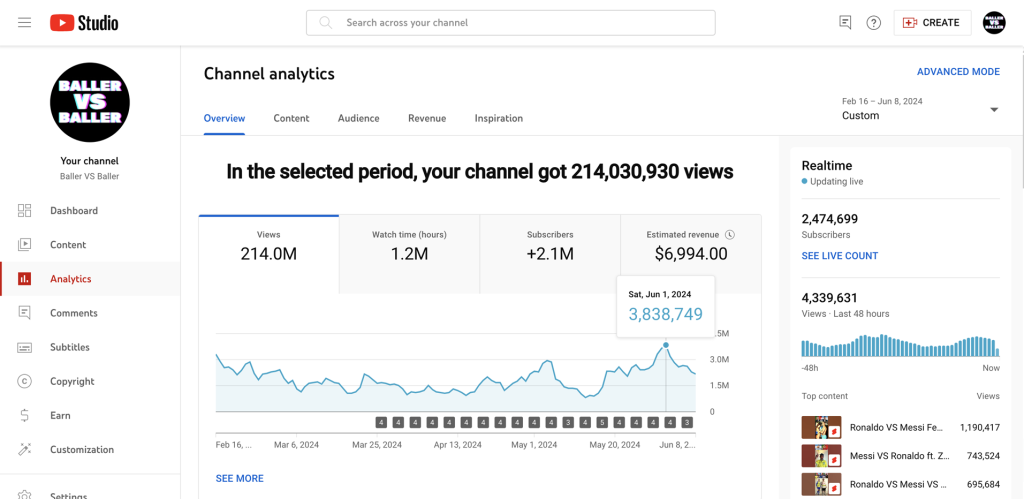1024x499 pixels.
Task: Switch to the Audience tab
Action: click(x=359, y=118)
